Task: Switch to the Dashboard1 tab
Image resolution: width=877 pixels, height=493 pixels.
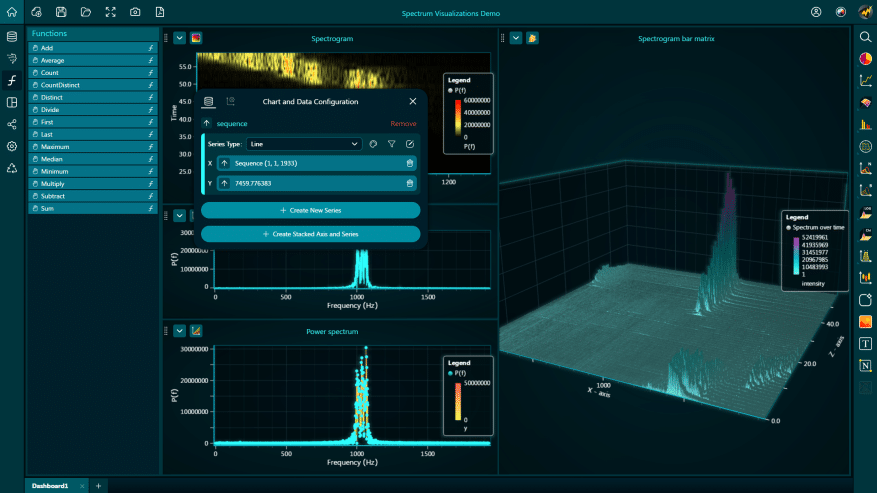Action: [50, 485]
